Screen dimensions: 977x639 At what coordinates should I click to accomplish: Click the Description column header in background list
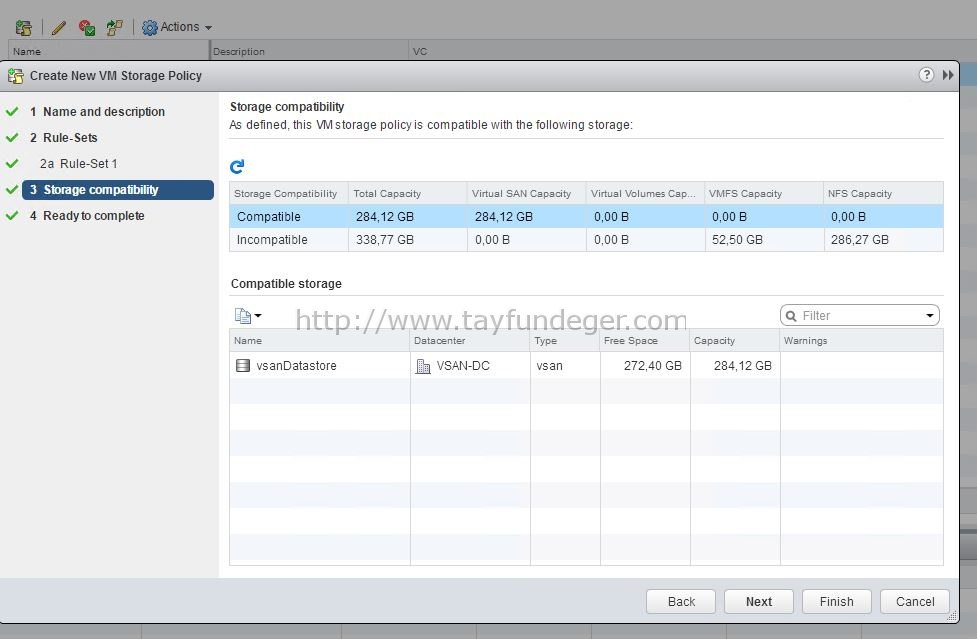coord(309,51)
